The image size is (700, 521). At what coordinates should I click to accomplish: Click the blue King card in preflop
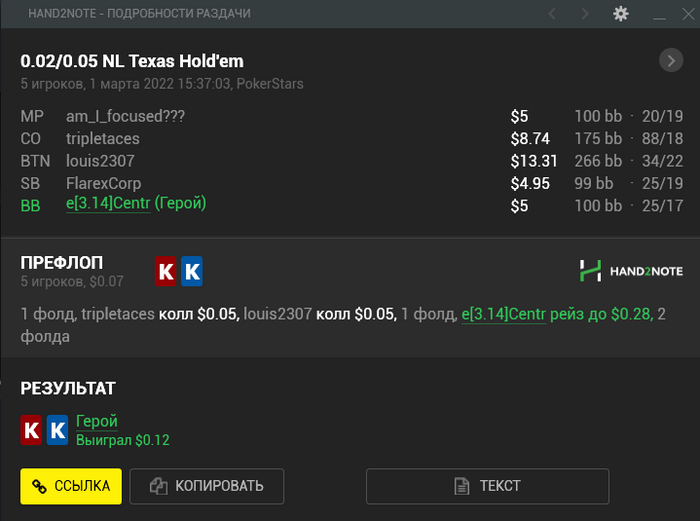coord(192,271)
